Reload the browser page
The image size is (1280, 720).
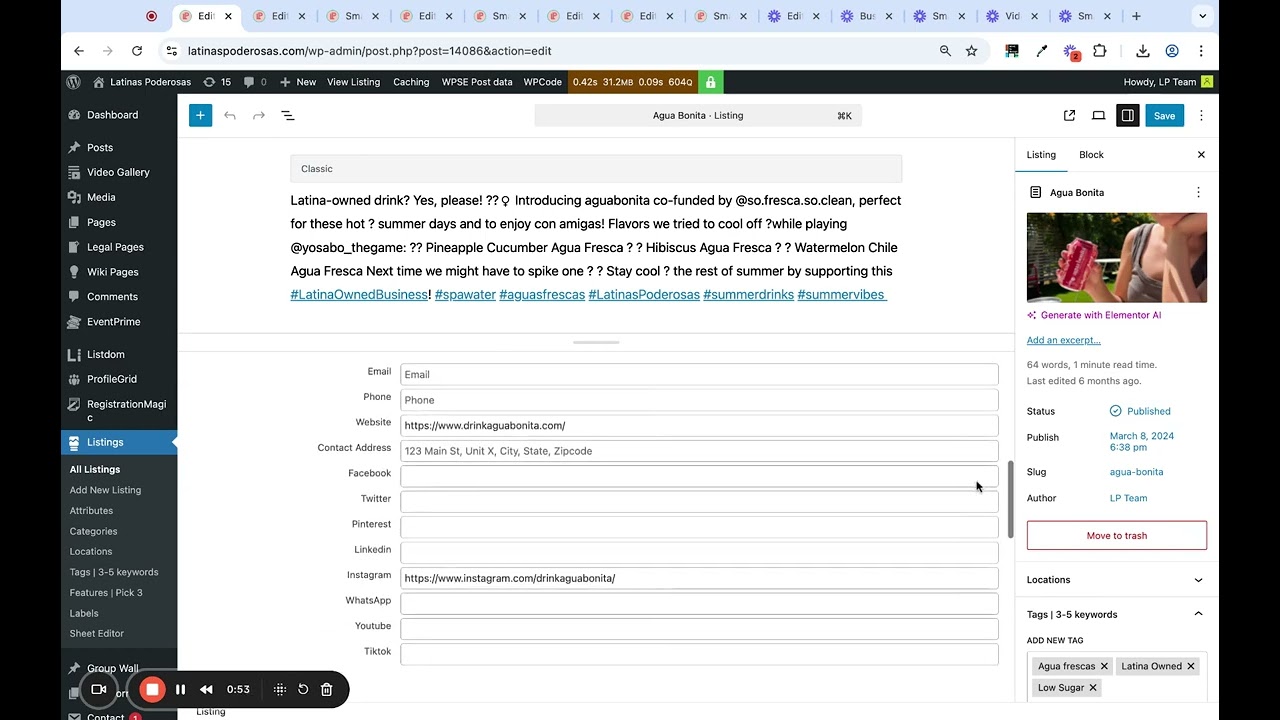click(x=137, y=51)
